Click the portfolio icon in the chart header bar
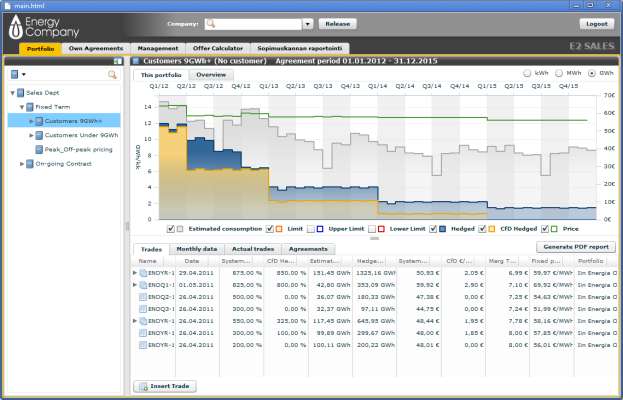 click(136, 61)
